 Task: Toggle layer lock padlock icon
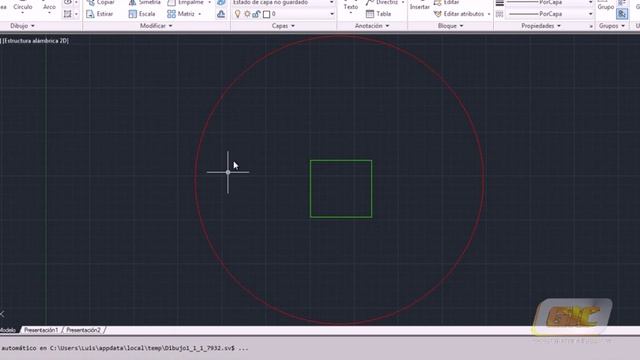click(x=256, y=14)
